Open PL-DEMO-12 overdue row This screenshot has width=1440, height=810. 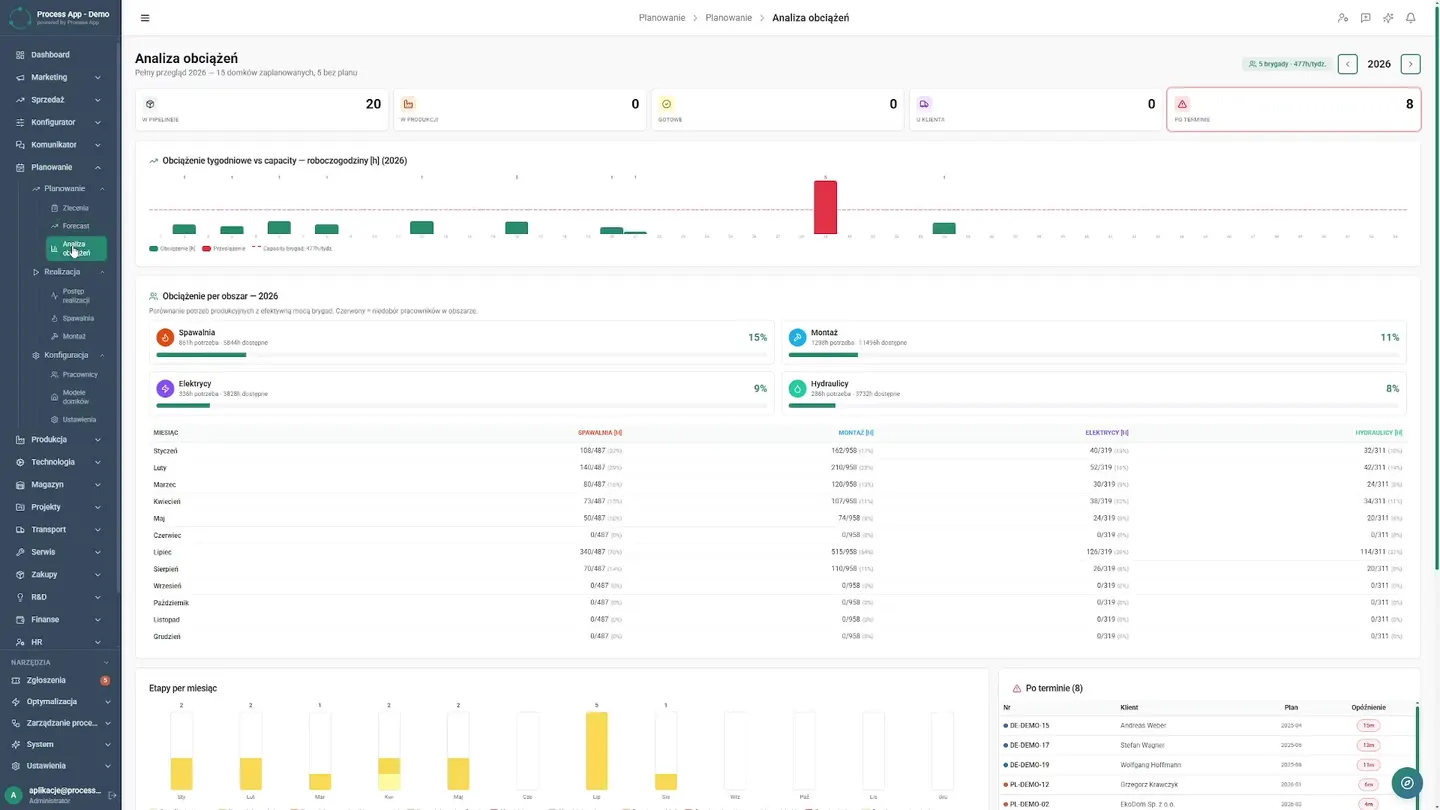[1208, 784]
